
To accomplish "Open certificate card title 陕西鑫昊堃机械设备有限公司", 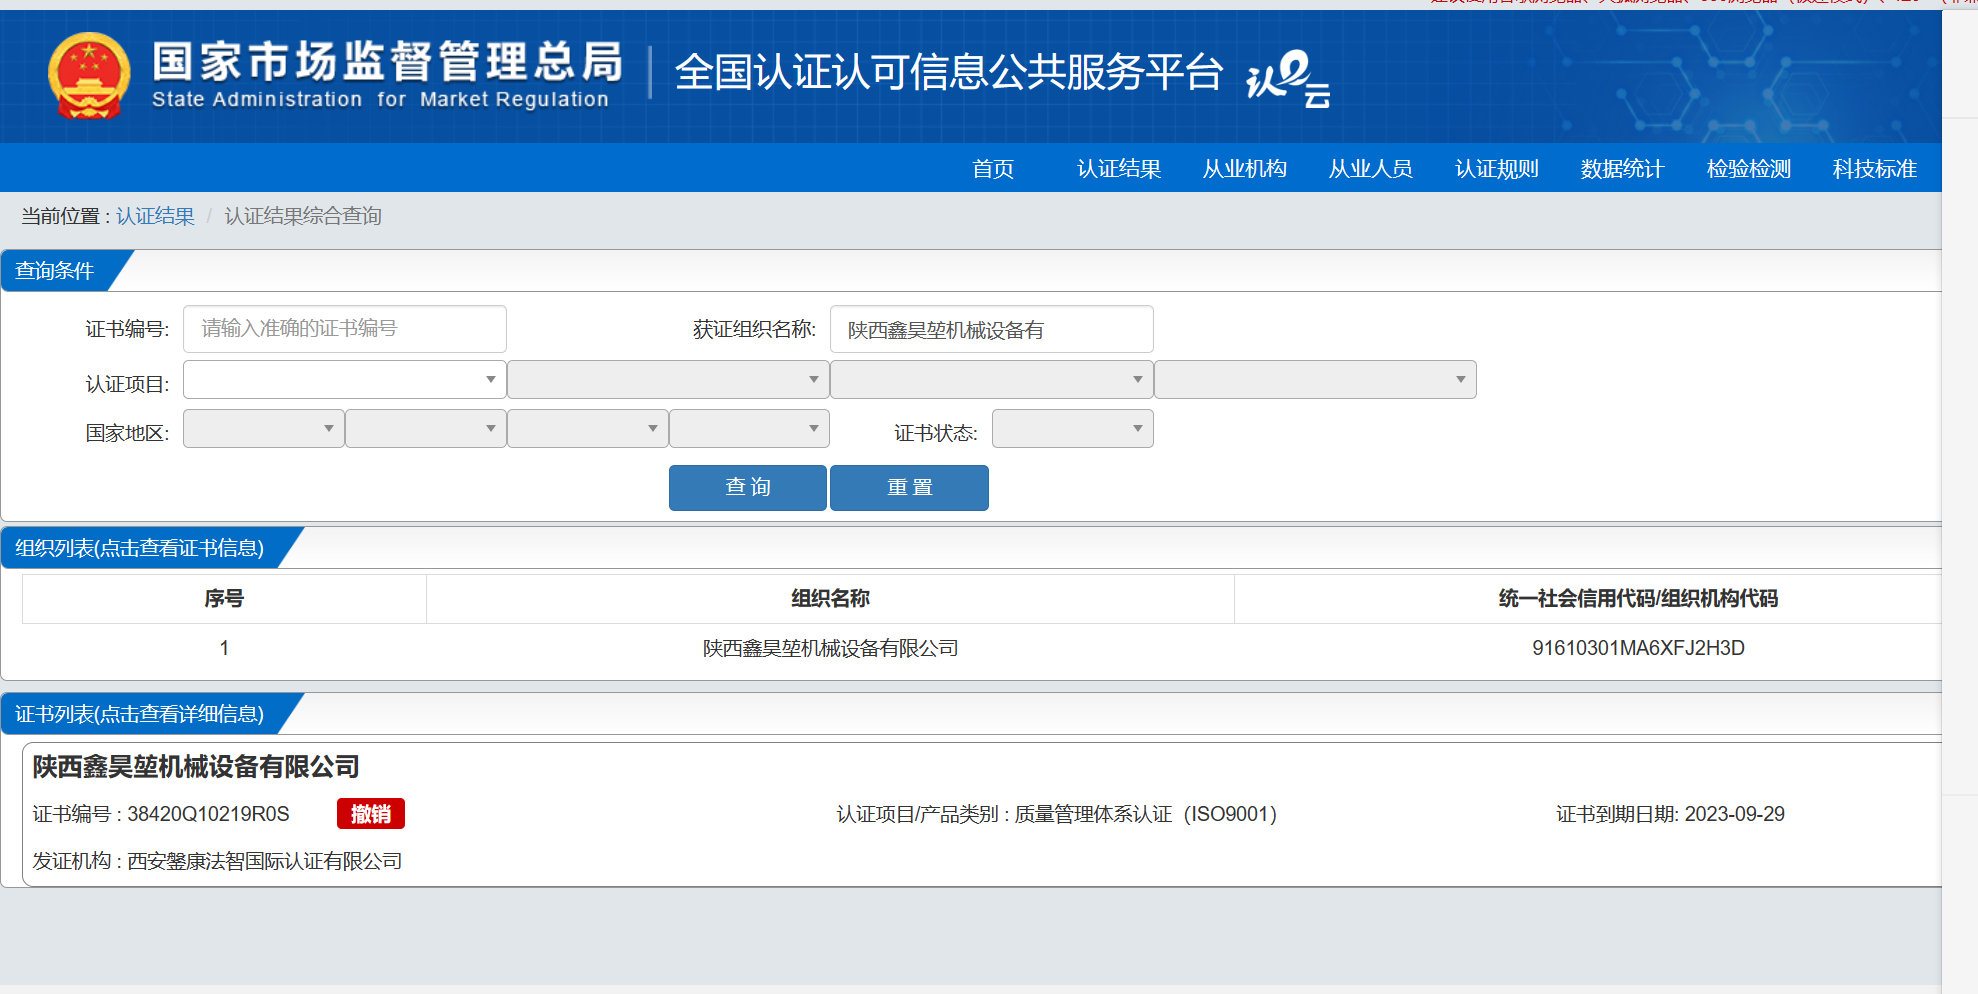I will click(196, 767).
